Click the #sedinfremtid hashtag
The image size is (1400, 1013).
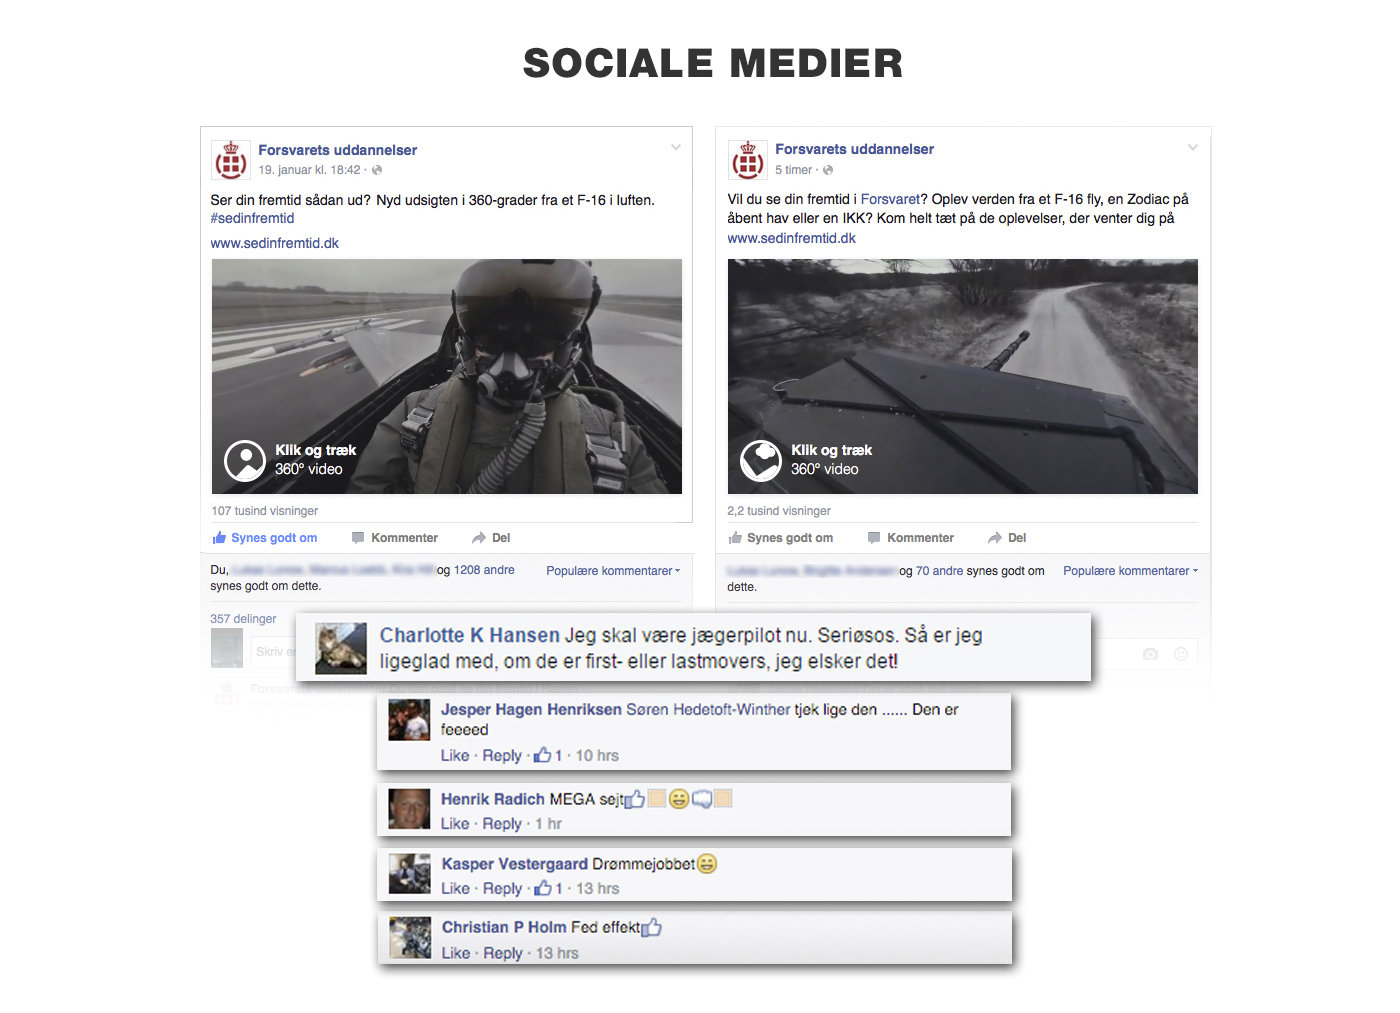(x=252, y=218)
